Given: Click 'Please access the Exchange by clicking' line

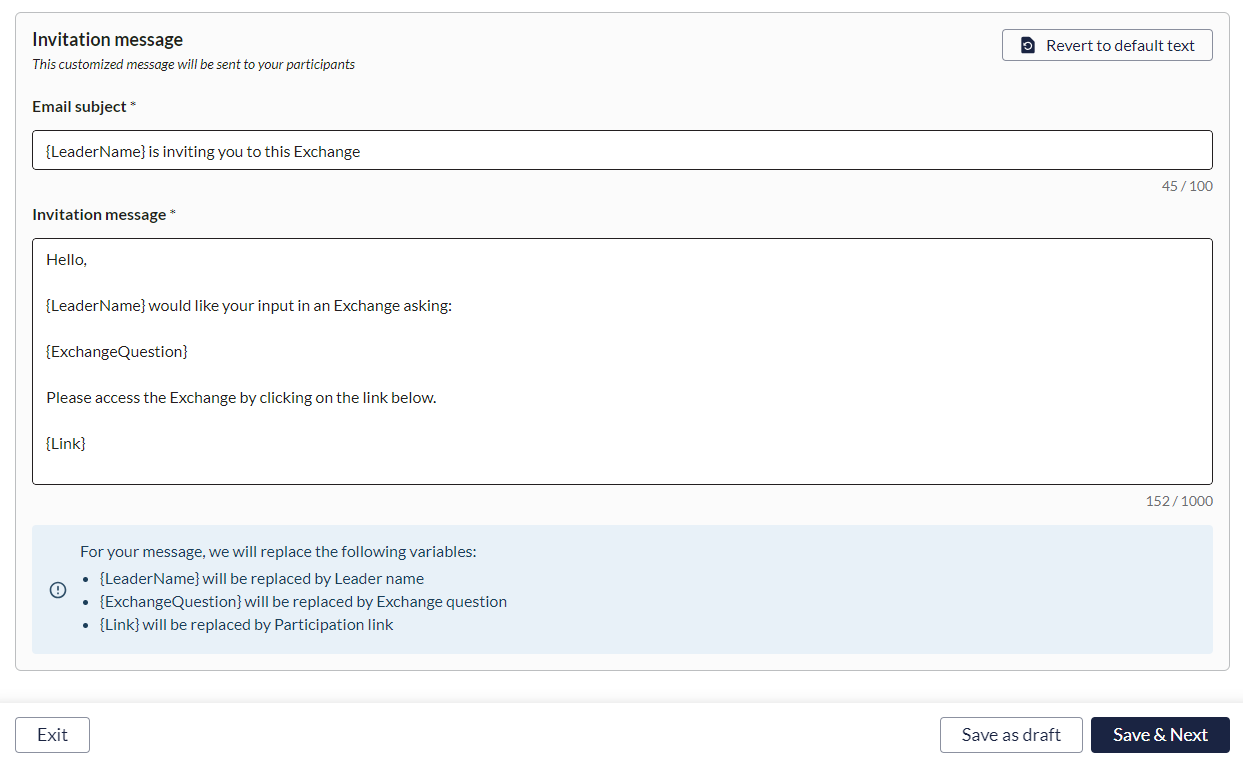Looking at the screenshot, I should pos(241,397).
